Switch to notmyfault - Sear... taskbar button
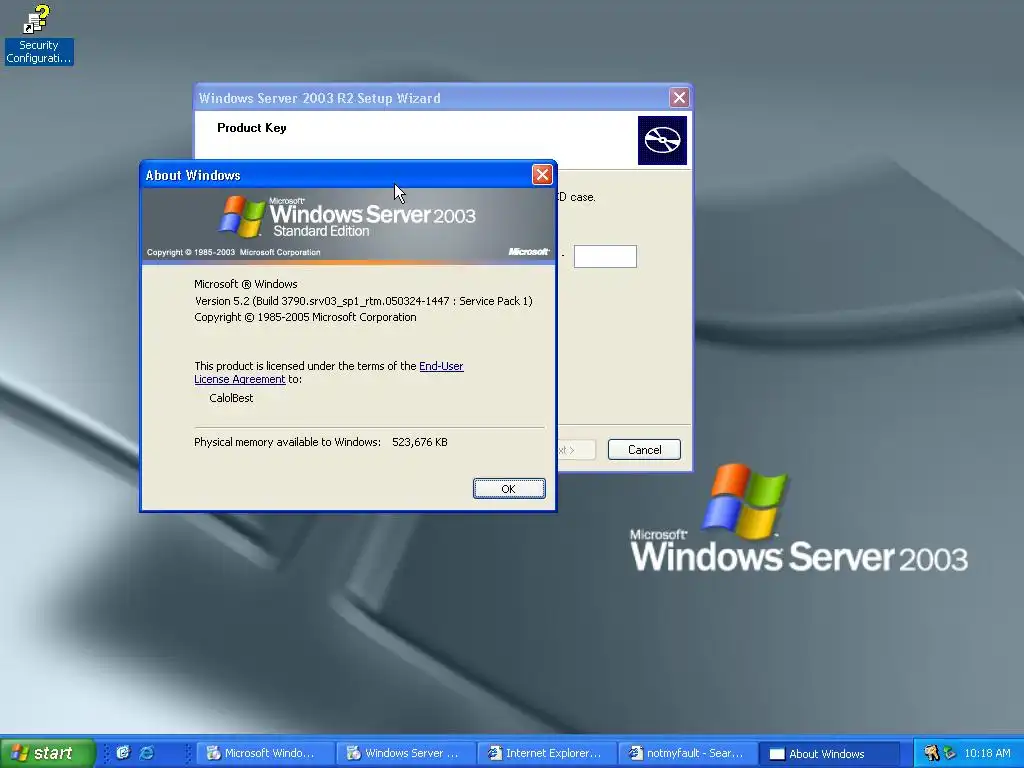1024x768 pixels. 687,753
